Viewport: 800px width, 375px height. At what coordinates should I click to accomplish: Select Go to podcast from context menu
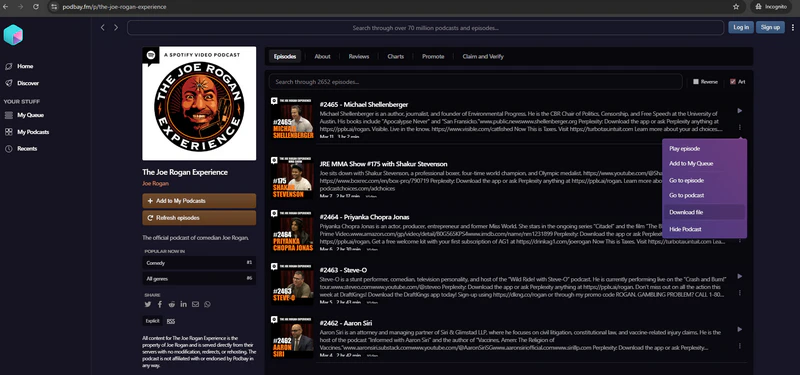[x=705, y=195]
